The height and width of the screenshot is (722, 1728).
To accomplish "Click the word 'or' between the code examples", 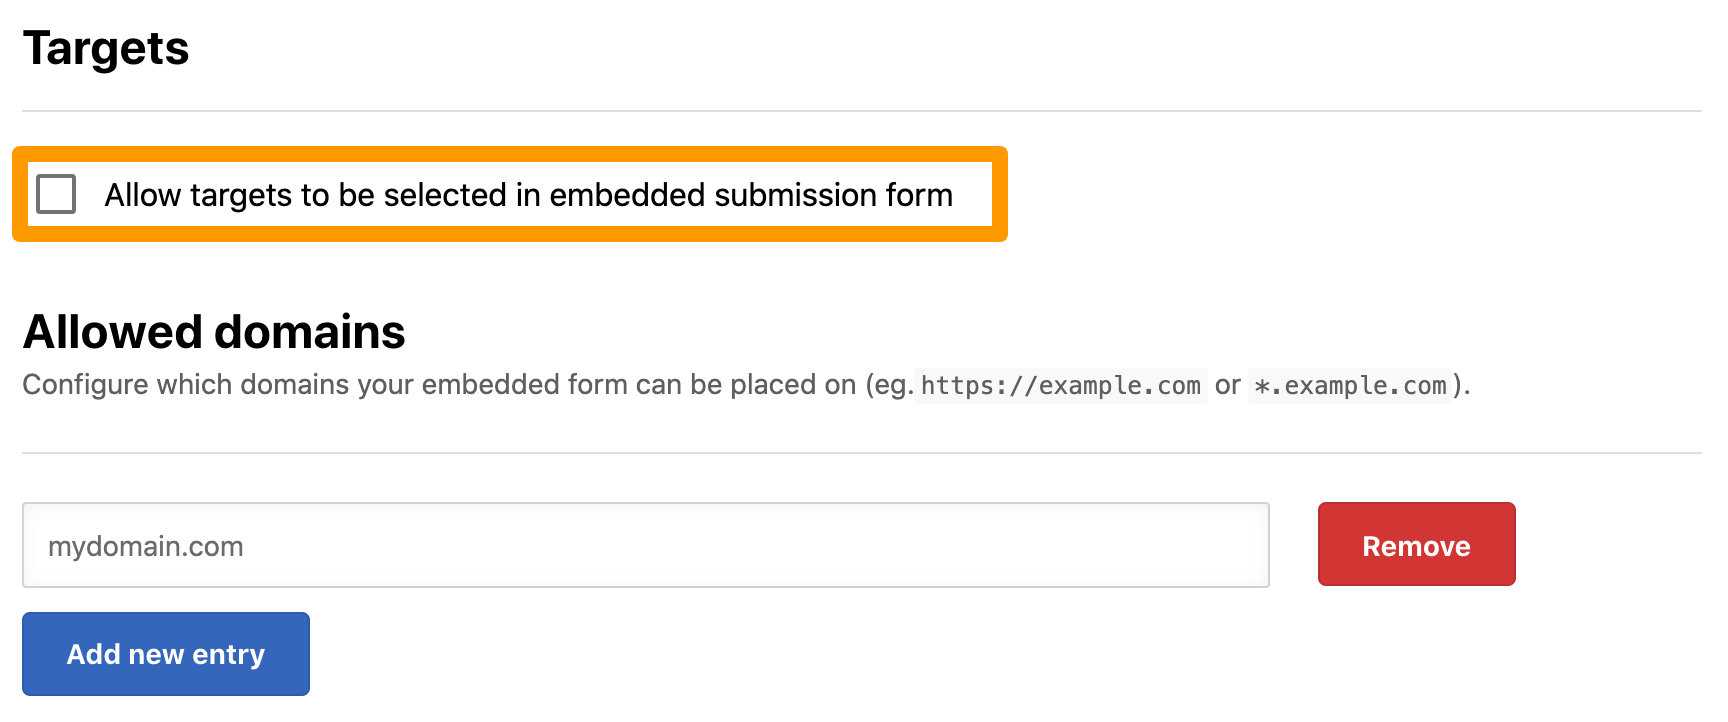I will pos(1228,385).
